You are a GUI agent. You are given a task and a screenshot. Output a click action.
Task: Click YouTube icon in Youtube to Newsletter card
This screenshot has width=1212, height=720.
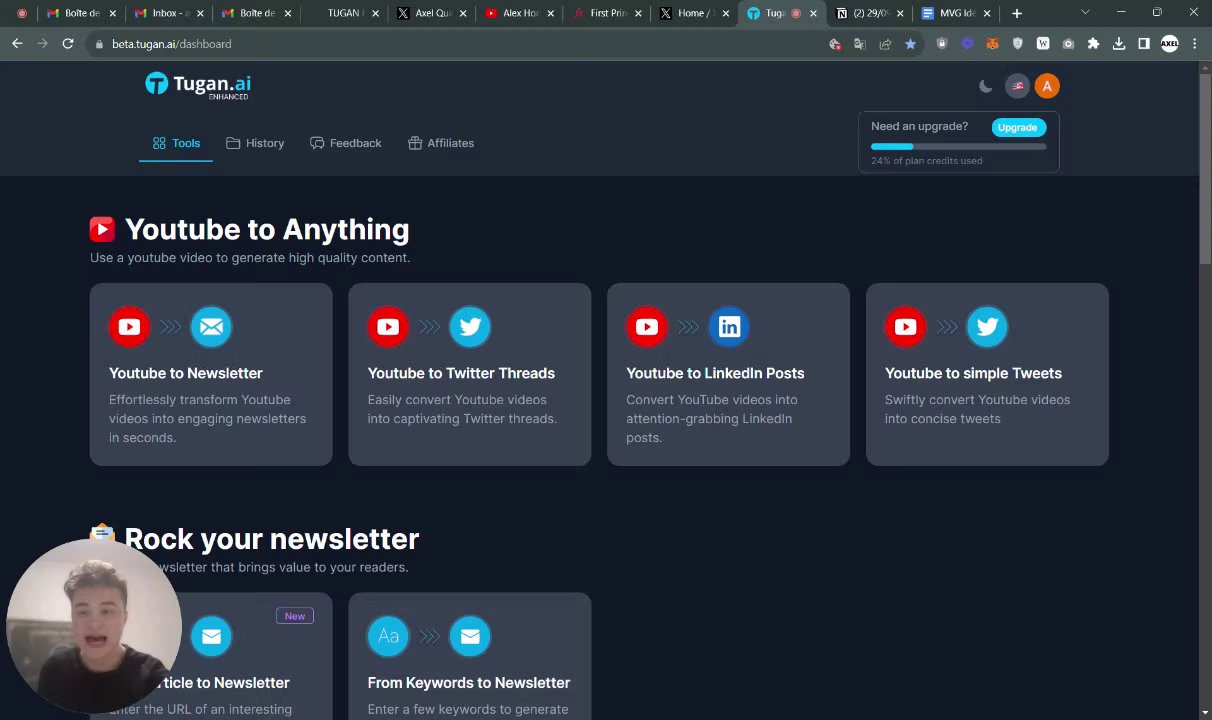[x=129, y=327]
